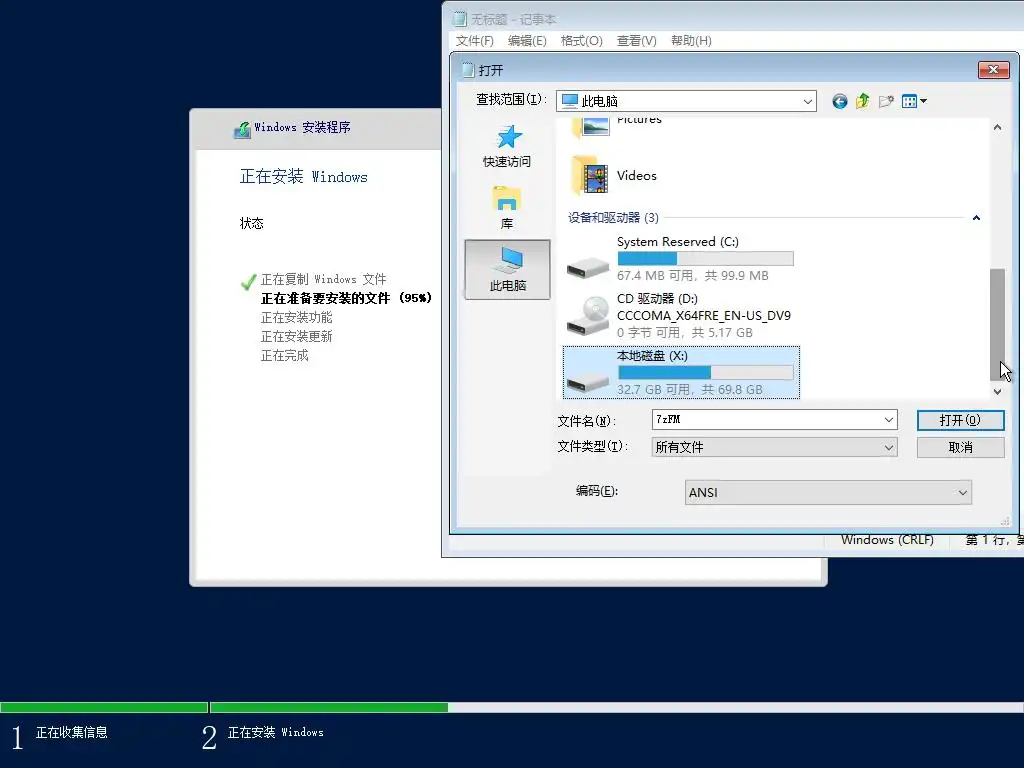Select local disk (X:)
This screenshot has width=1024, height=768.
pyautogui.click(x=680, y=372)
